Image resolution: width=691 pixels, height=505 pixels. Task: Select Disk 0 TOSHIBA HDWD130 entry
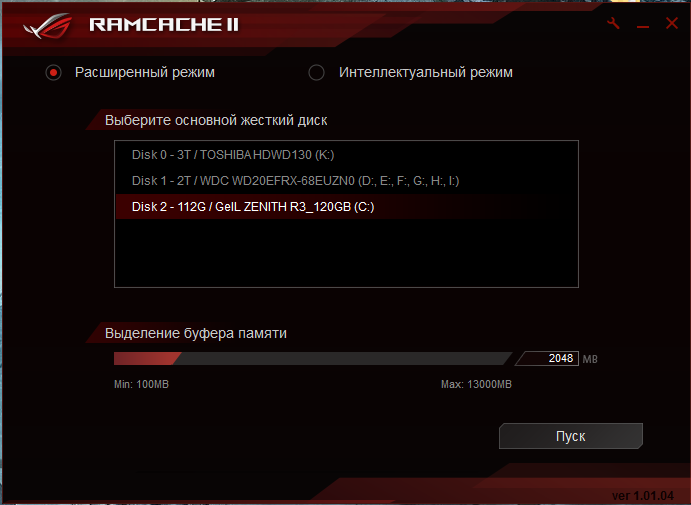346,155
